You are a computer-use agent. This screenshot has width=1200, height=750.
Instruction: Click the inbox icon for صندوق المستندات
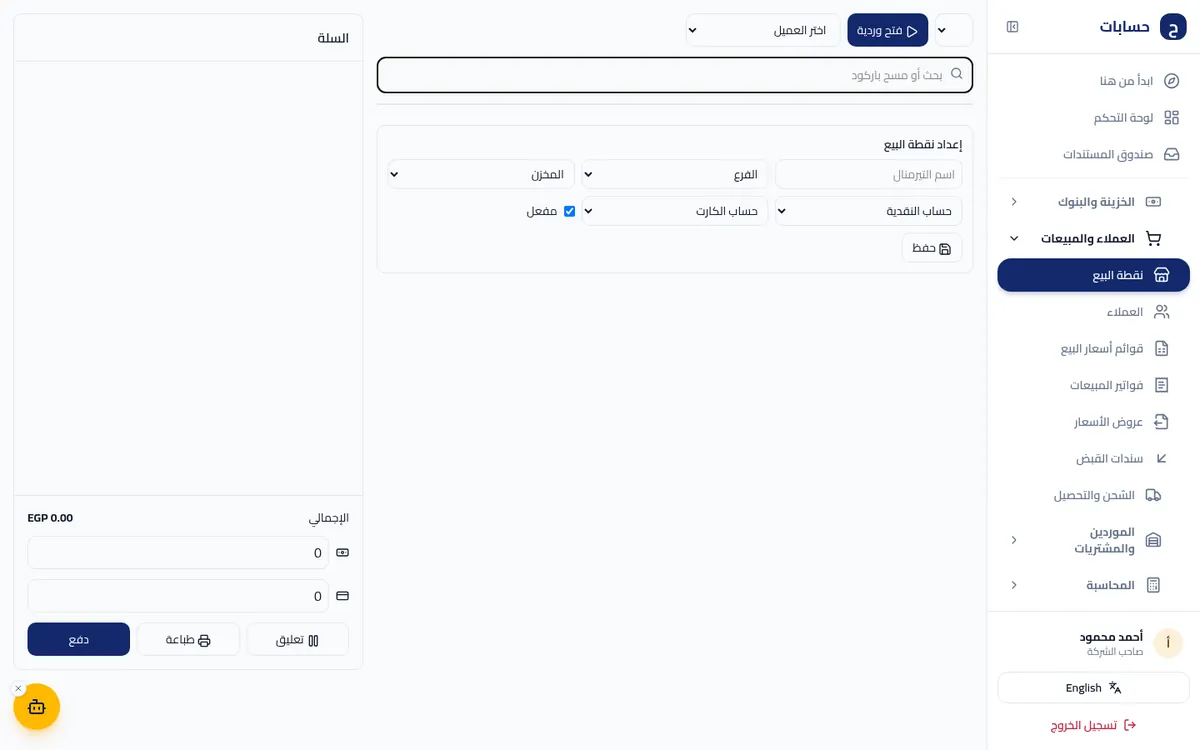1172,155
